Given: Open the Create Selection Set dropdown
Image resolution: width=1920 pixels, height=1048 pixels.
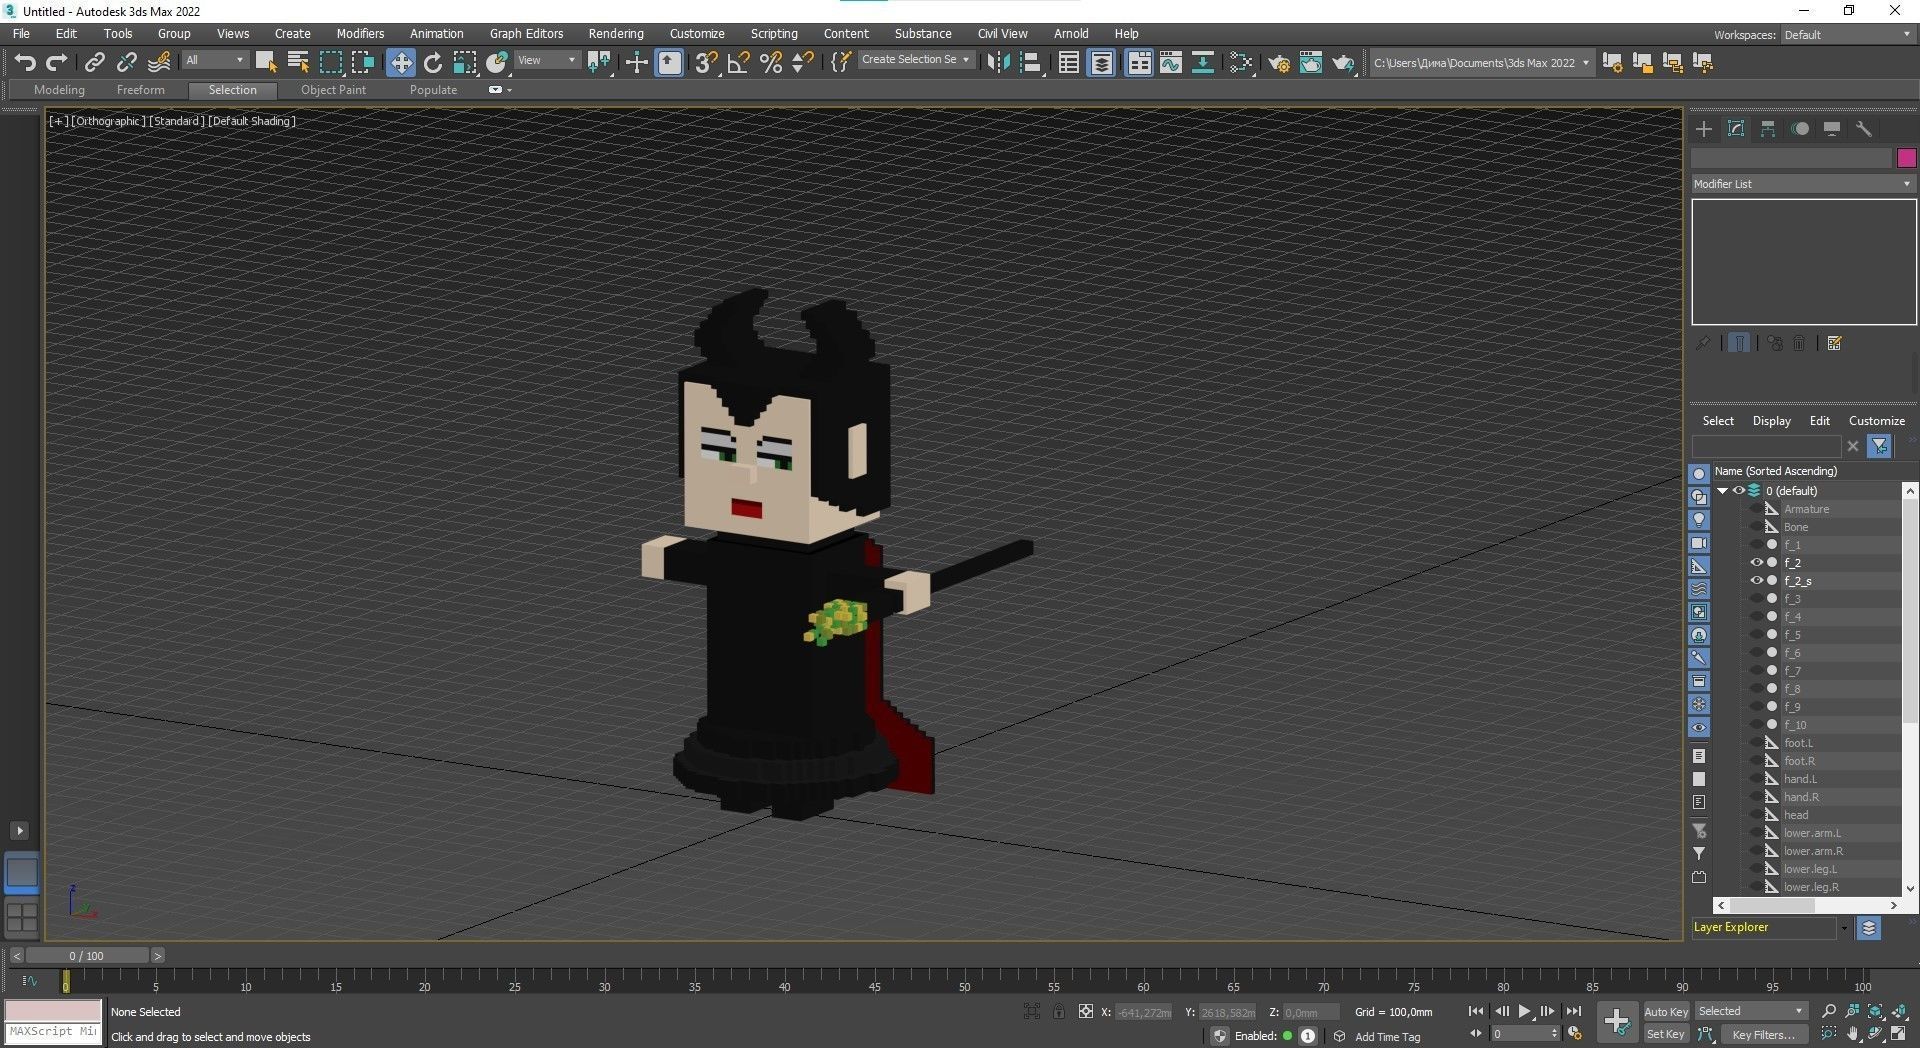Looking at the screenshot, I should point(915,59).
